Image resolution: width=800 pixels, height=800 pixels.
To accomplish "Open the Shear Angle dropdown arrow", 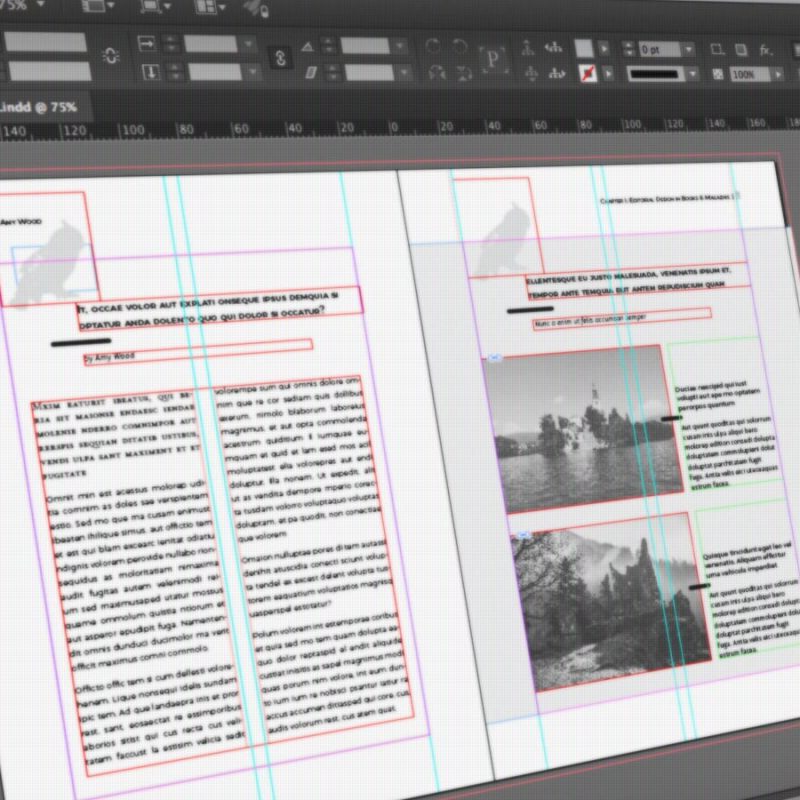I will [x=405, y=73].
